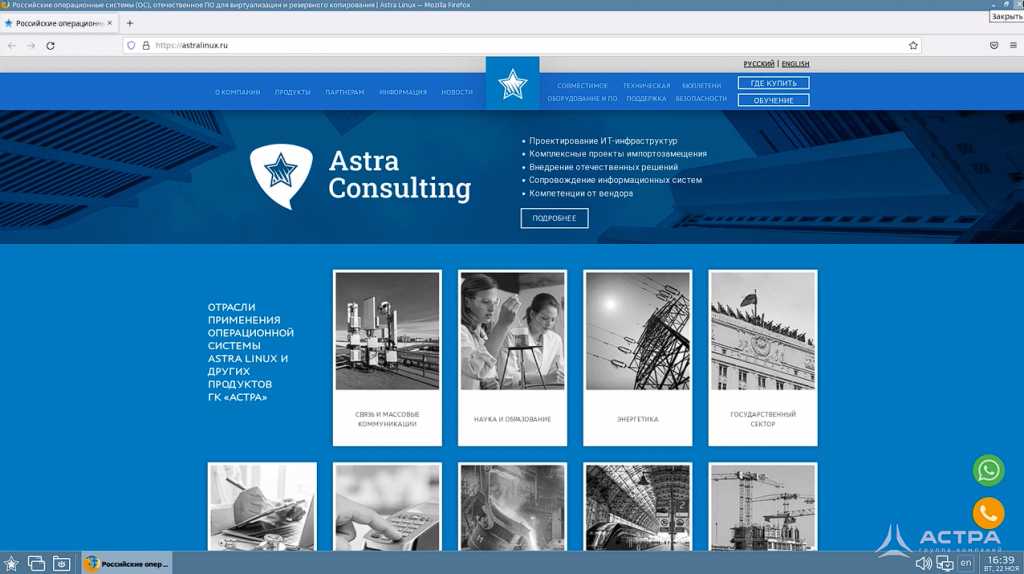Click the volume icon in system tray
The image size is (1024, 574).
[x=923, y=564]
